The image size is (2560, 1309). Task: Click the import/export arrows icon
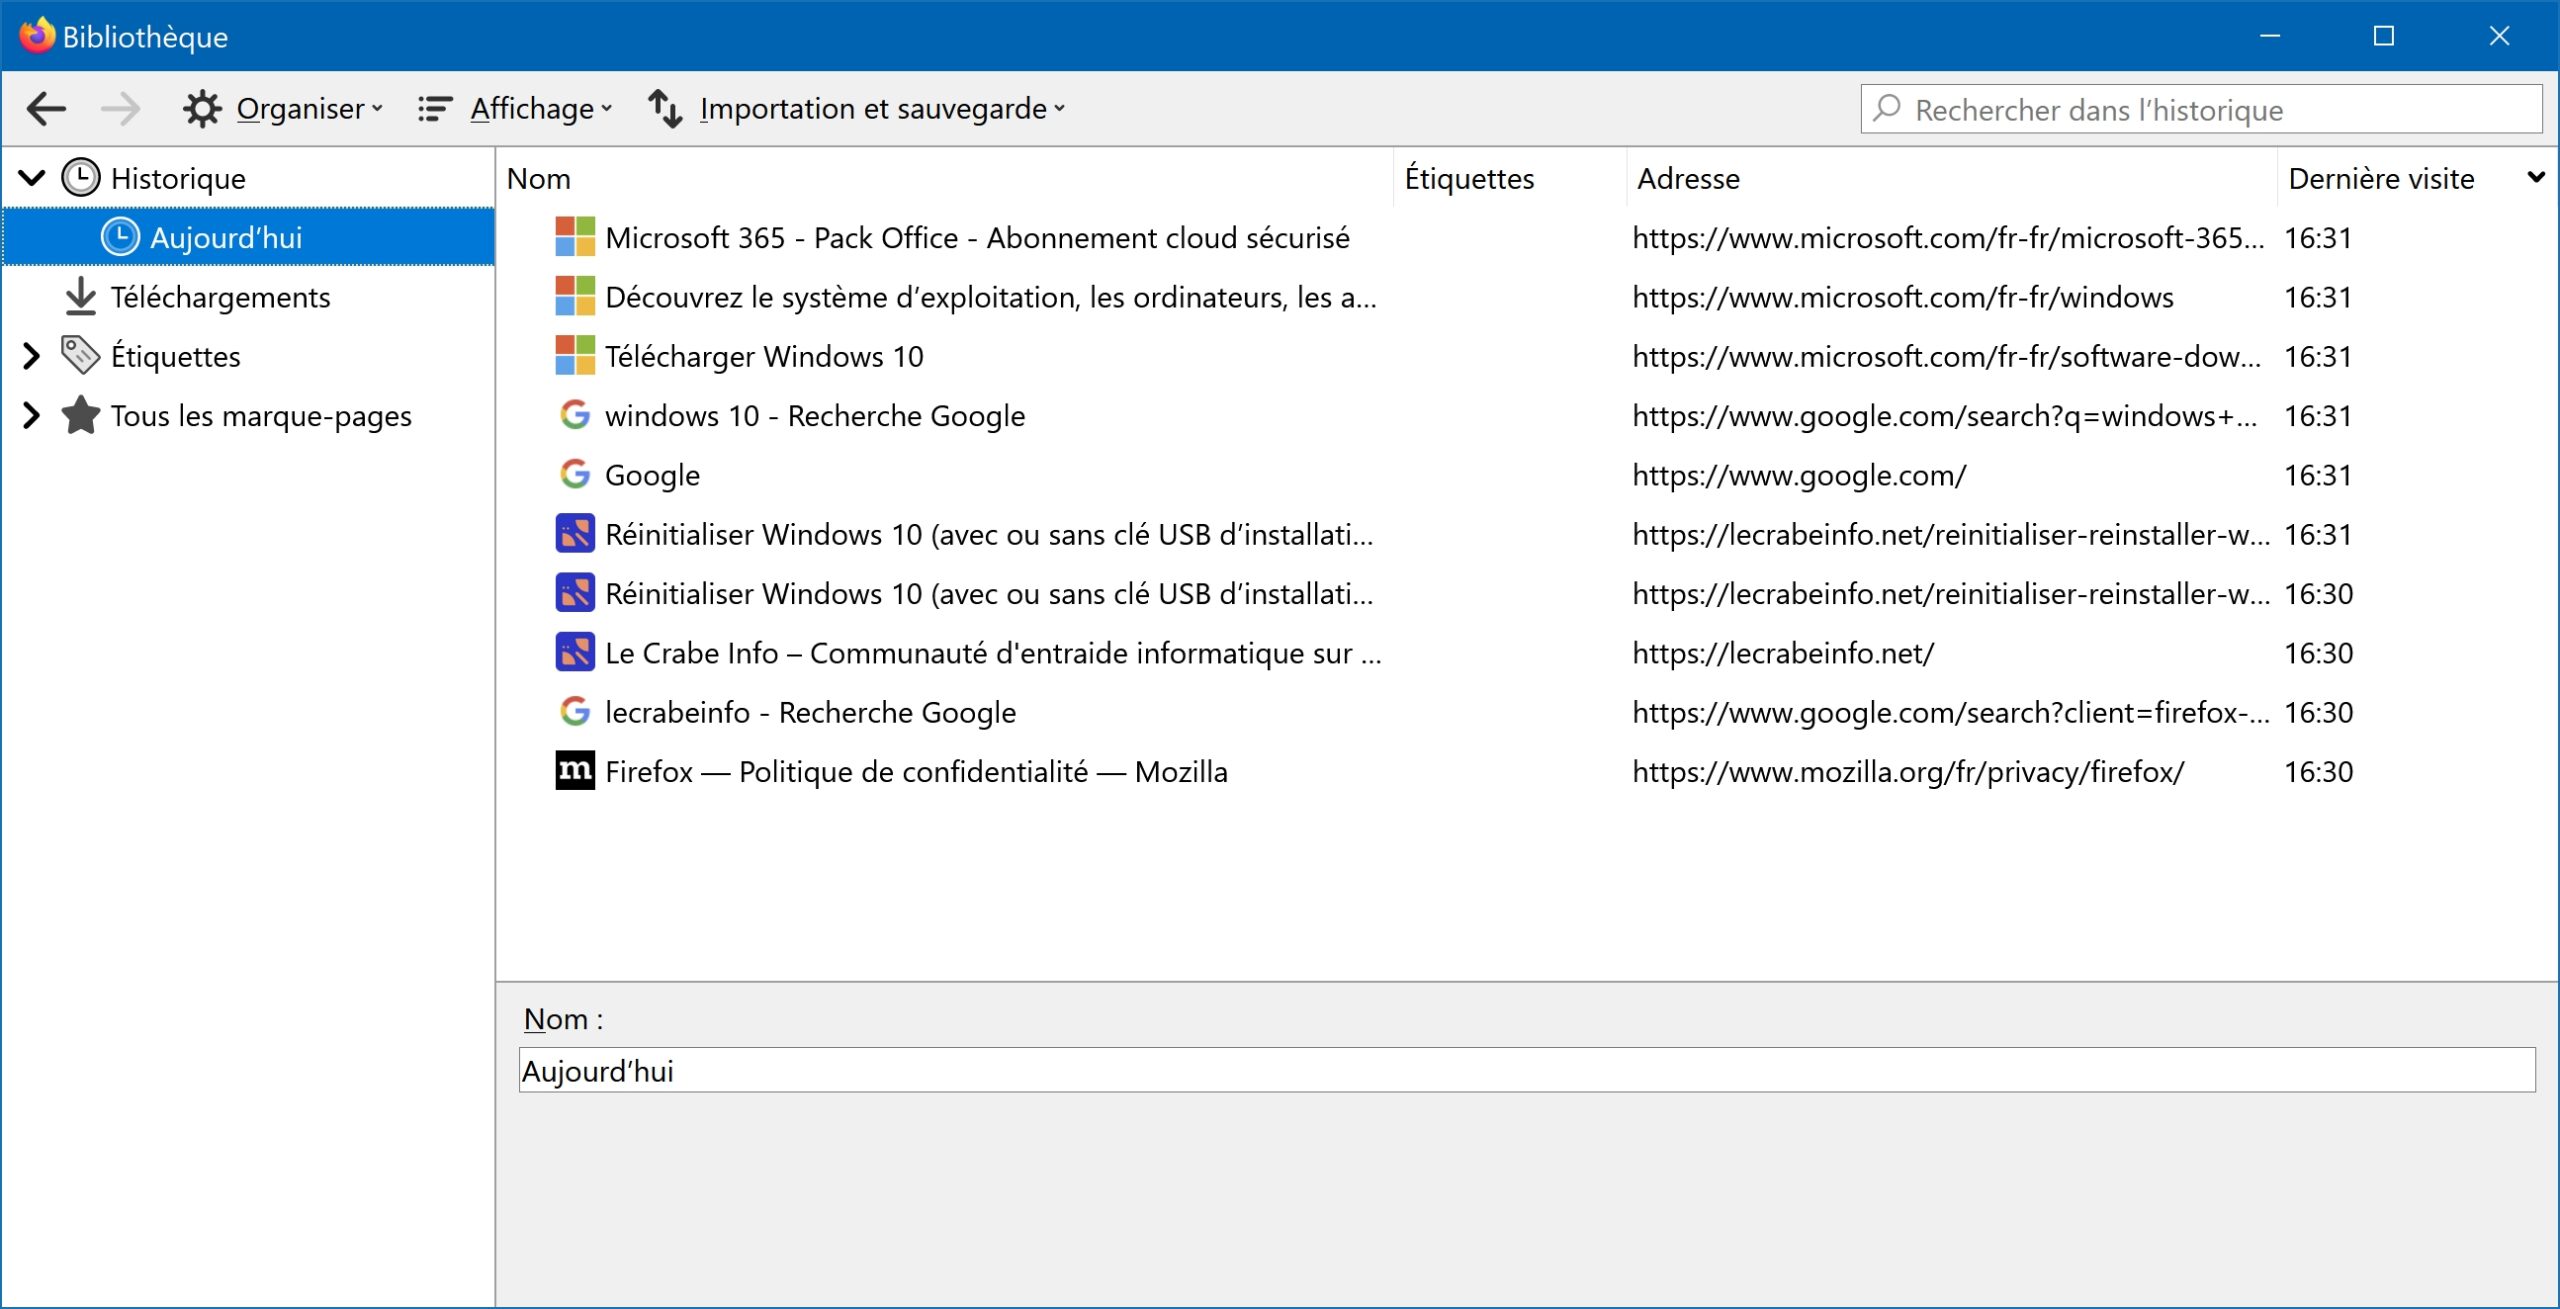[x=665, y=108]
